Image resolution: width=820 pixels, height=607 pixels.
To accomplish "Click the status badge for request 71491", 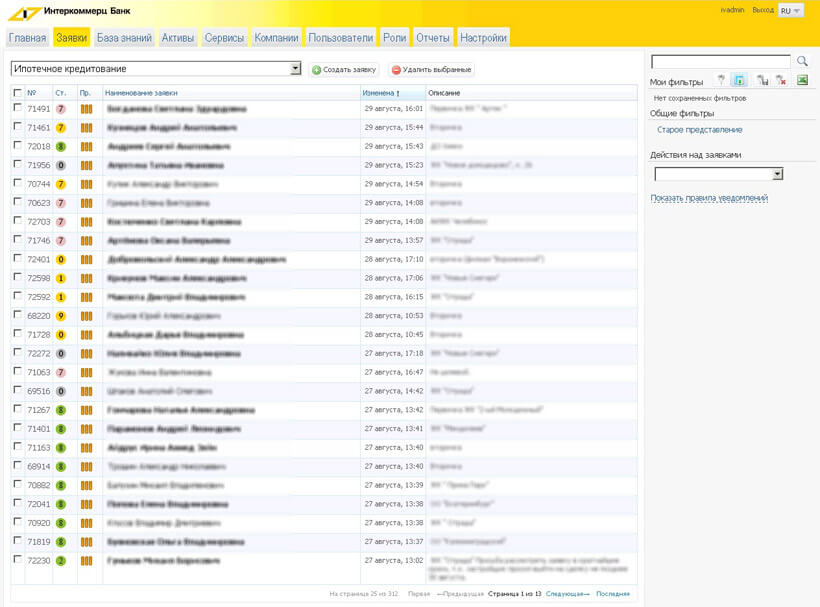I will (61, 109).
